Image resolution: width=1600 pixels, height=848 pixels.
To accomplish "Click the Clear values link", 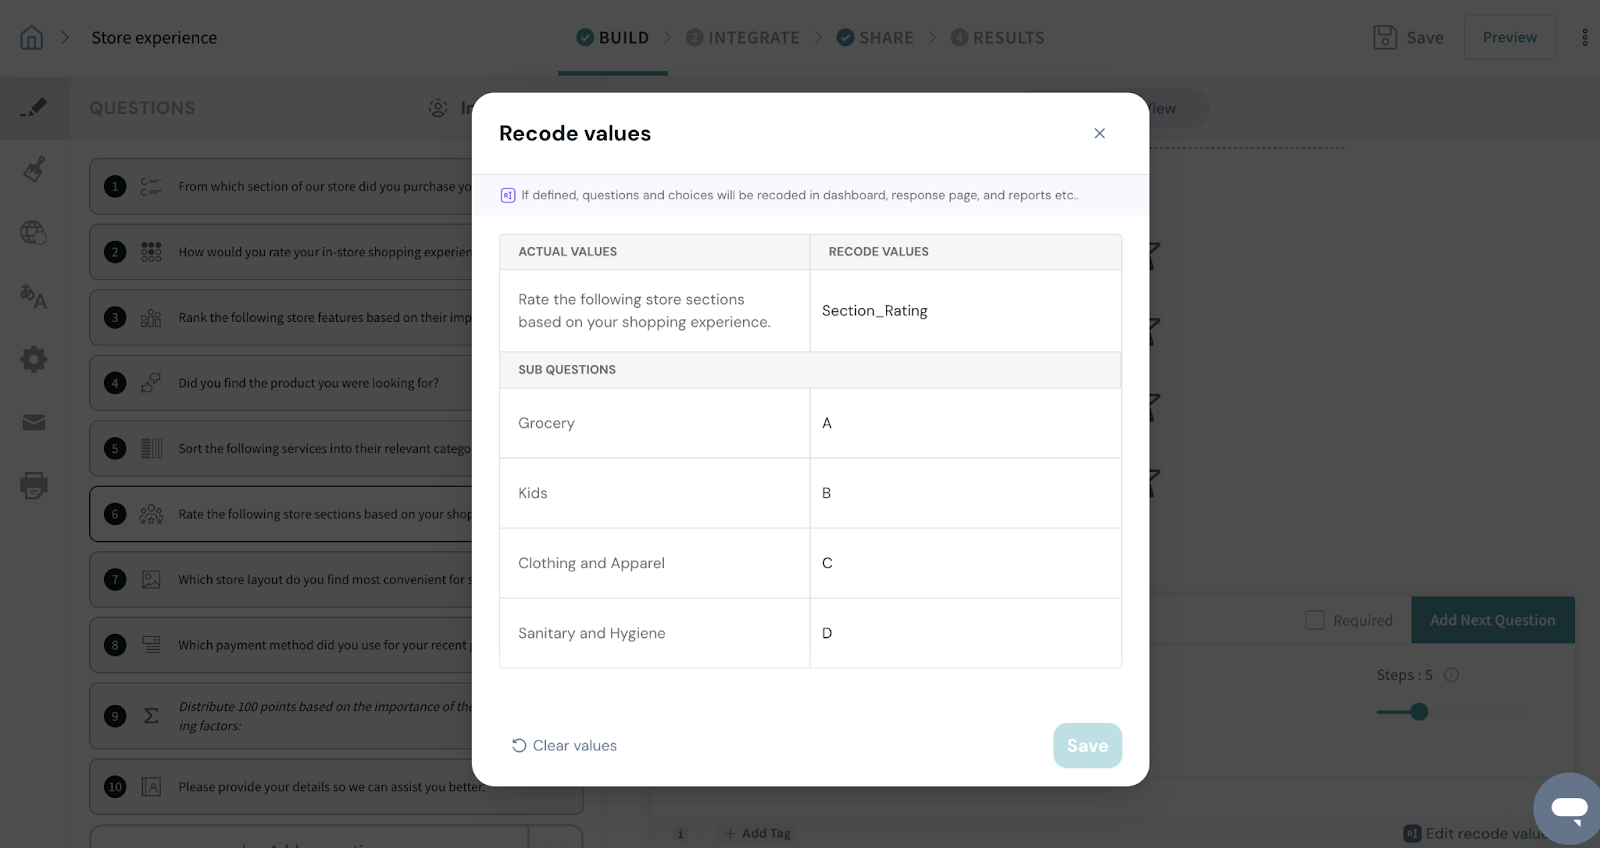I will click(564, 746).
